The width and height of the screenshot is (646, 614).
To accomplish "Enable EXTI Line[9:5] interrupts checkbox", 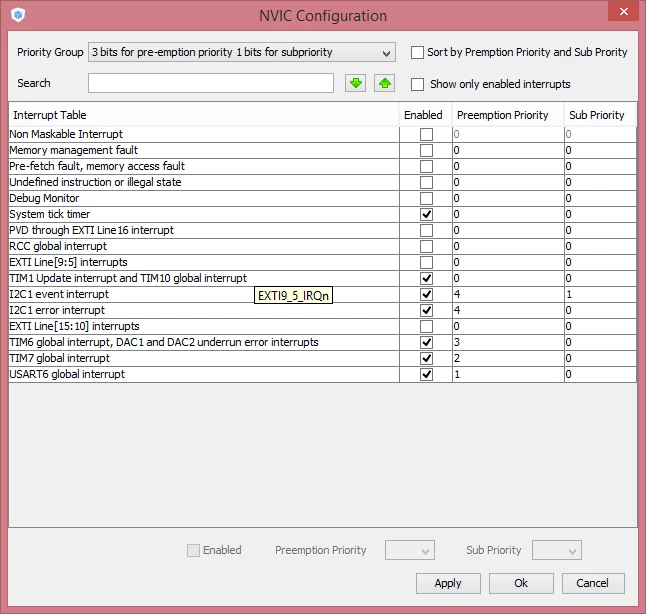I will [426, 262].
